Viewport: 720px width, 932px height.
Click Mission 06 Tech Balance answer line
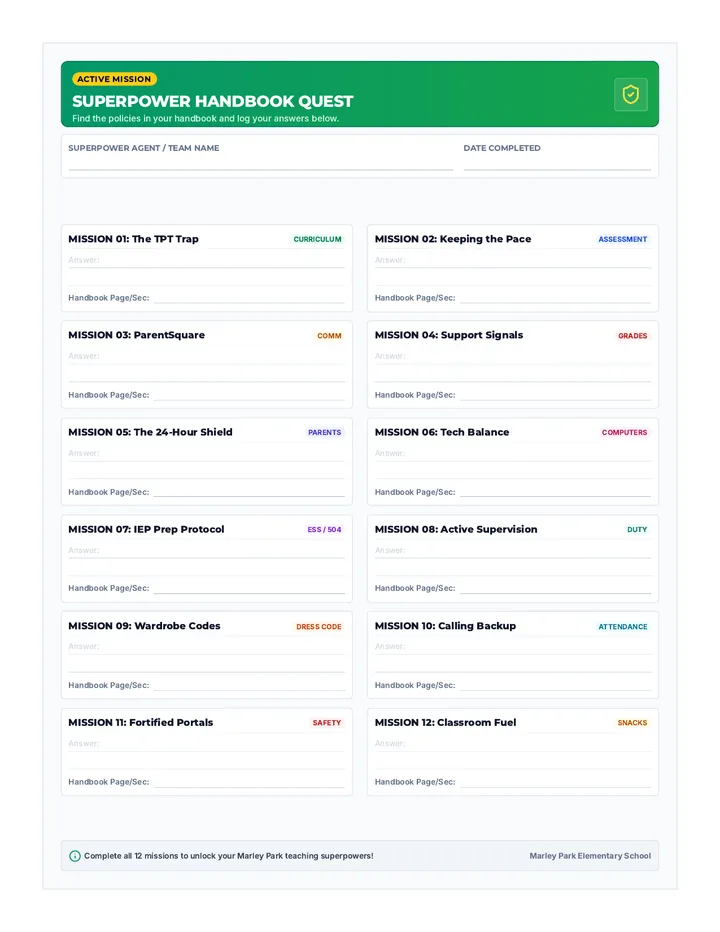coord(513,454)
